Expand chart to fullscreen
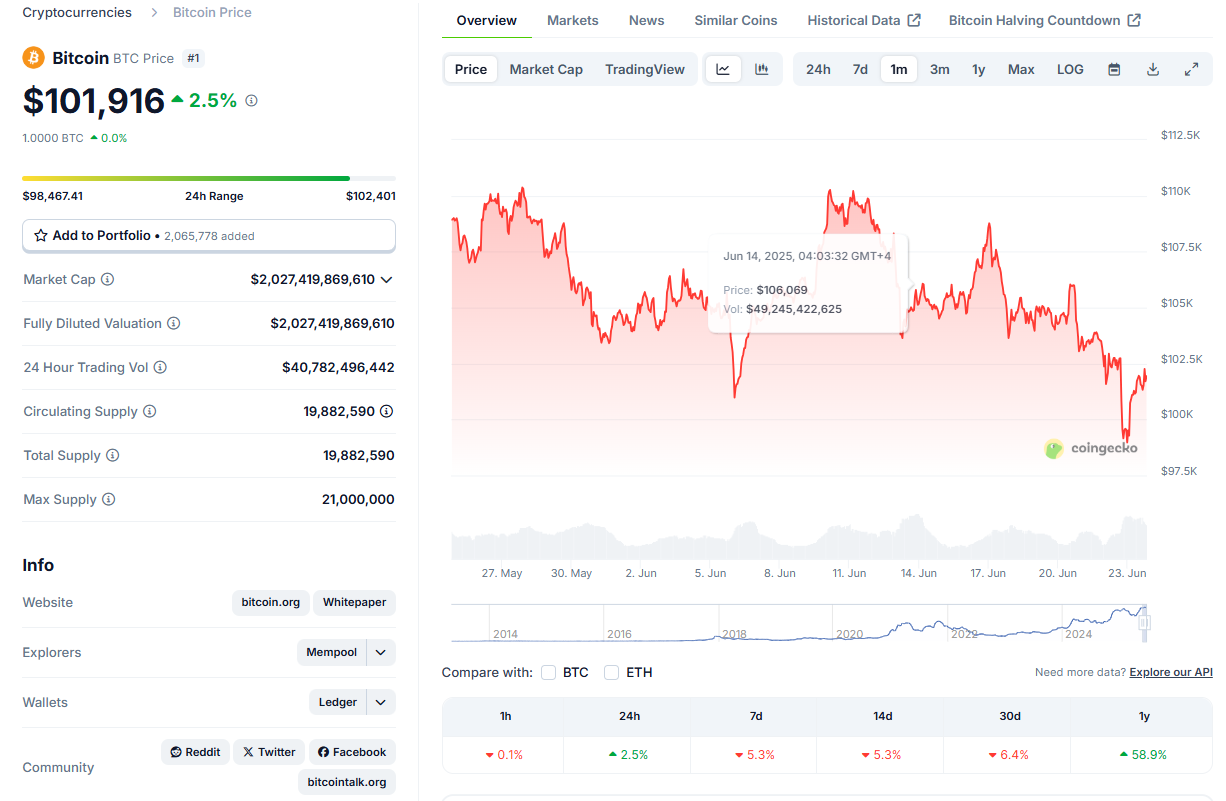 [x=1191, y=69]
